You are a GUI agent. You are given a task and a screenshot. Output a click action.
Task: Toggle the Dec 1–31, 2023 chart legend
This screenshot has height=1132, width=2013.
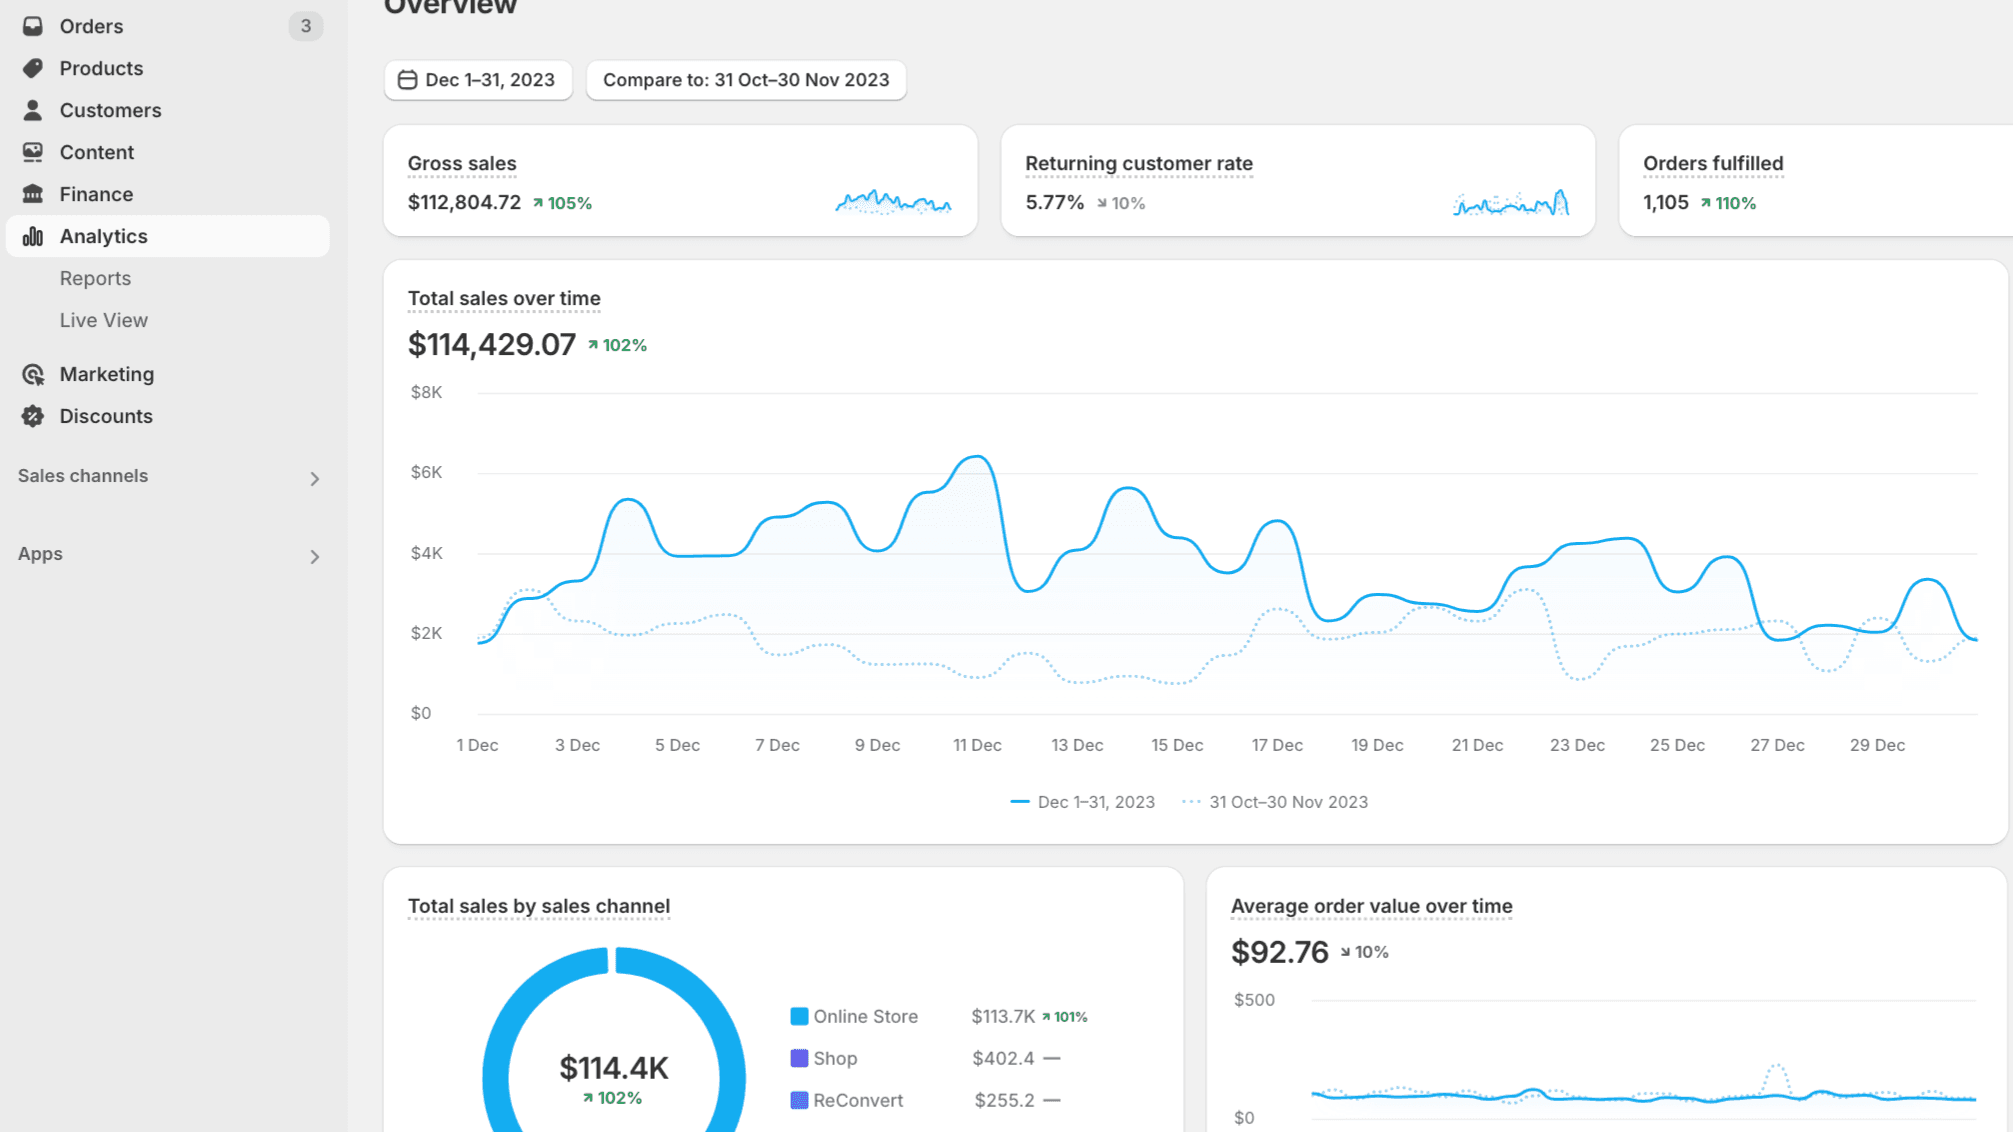pos(1083,802)
